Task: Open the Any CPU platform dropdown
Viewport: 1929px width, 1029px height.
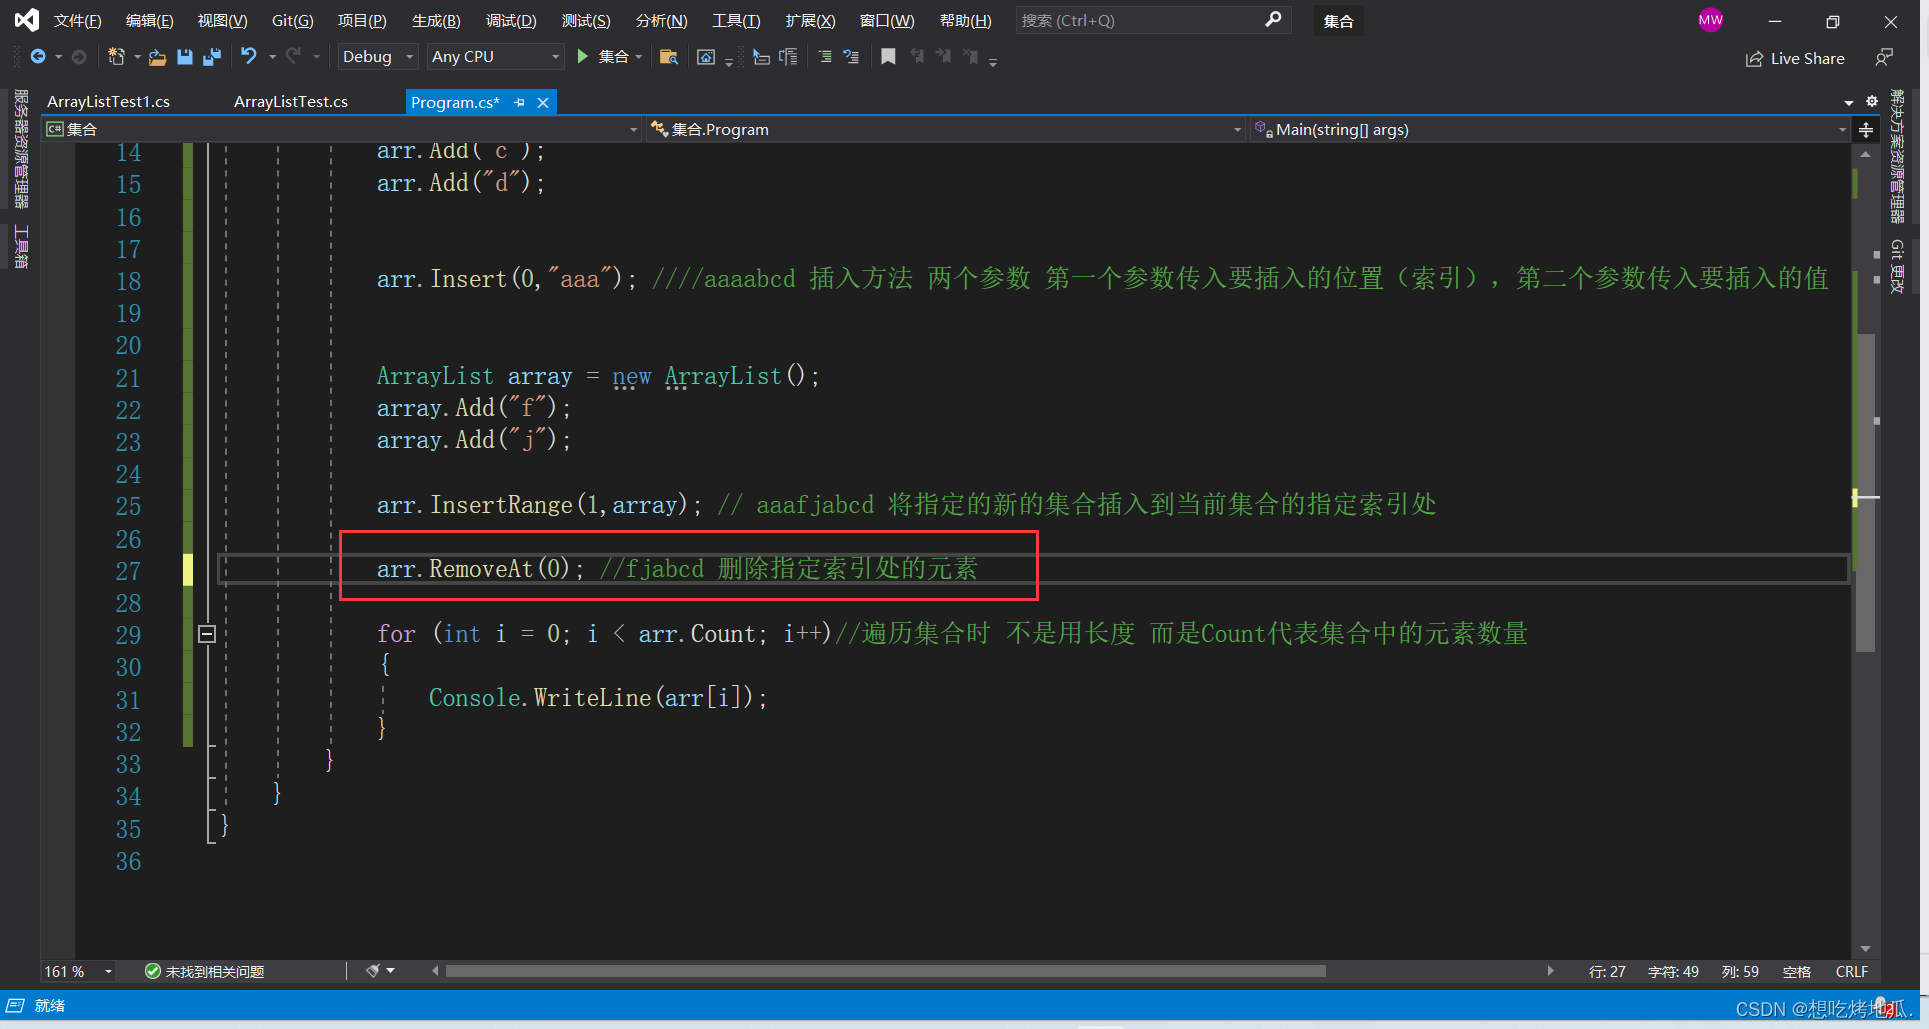Action: pos(494,57)
